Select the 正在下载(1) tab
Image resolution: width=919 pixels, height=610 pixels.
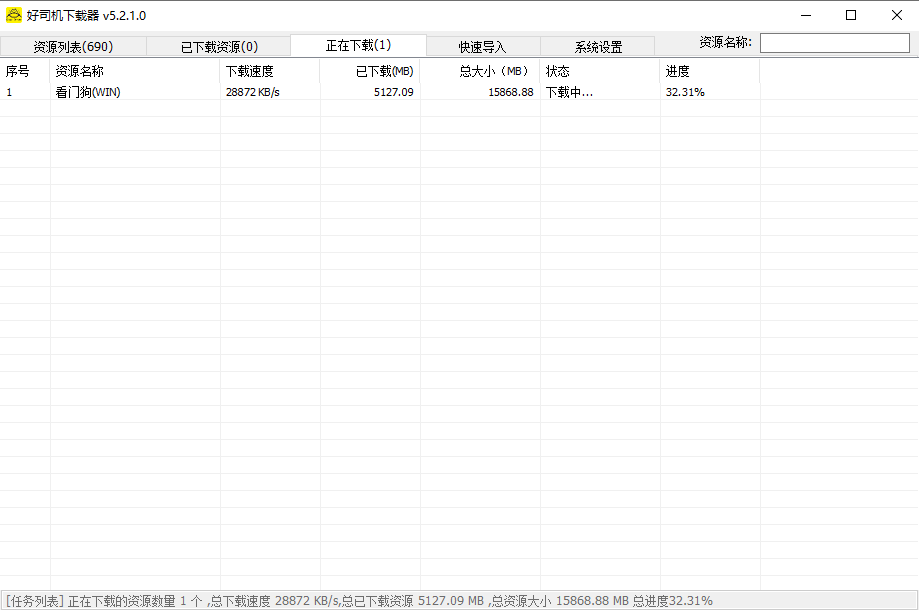coord(358,45)
